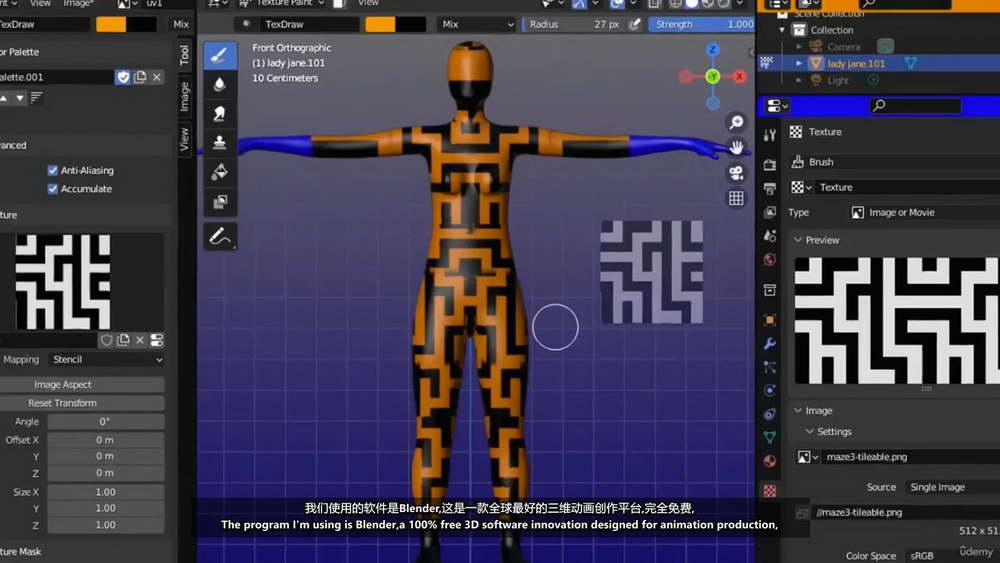Screen dimensions: 1000x563
Task: Toggle the Anti-Aliasing checkbox
Action: click(x=52, y=170)
